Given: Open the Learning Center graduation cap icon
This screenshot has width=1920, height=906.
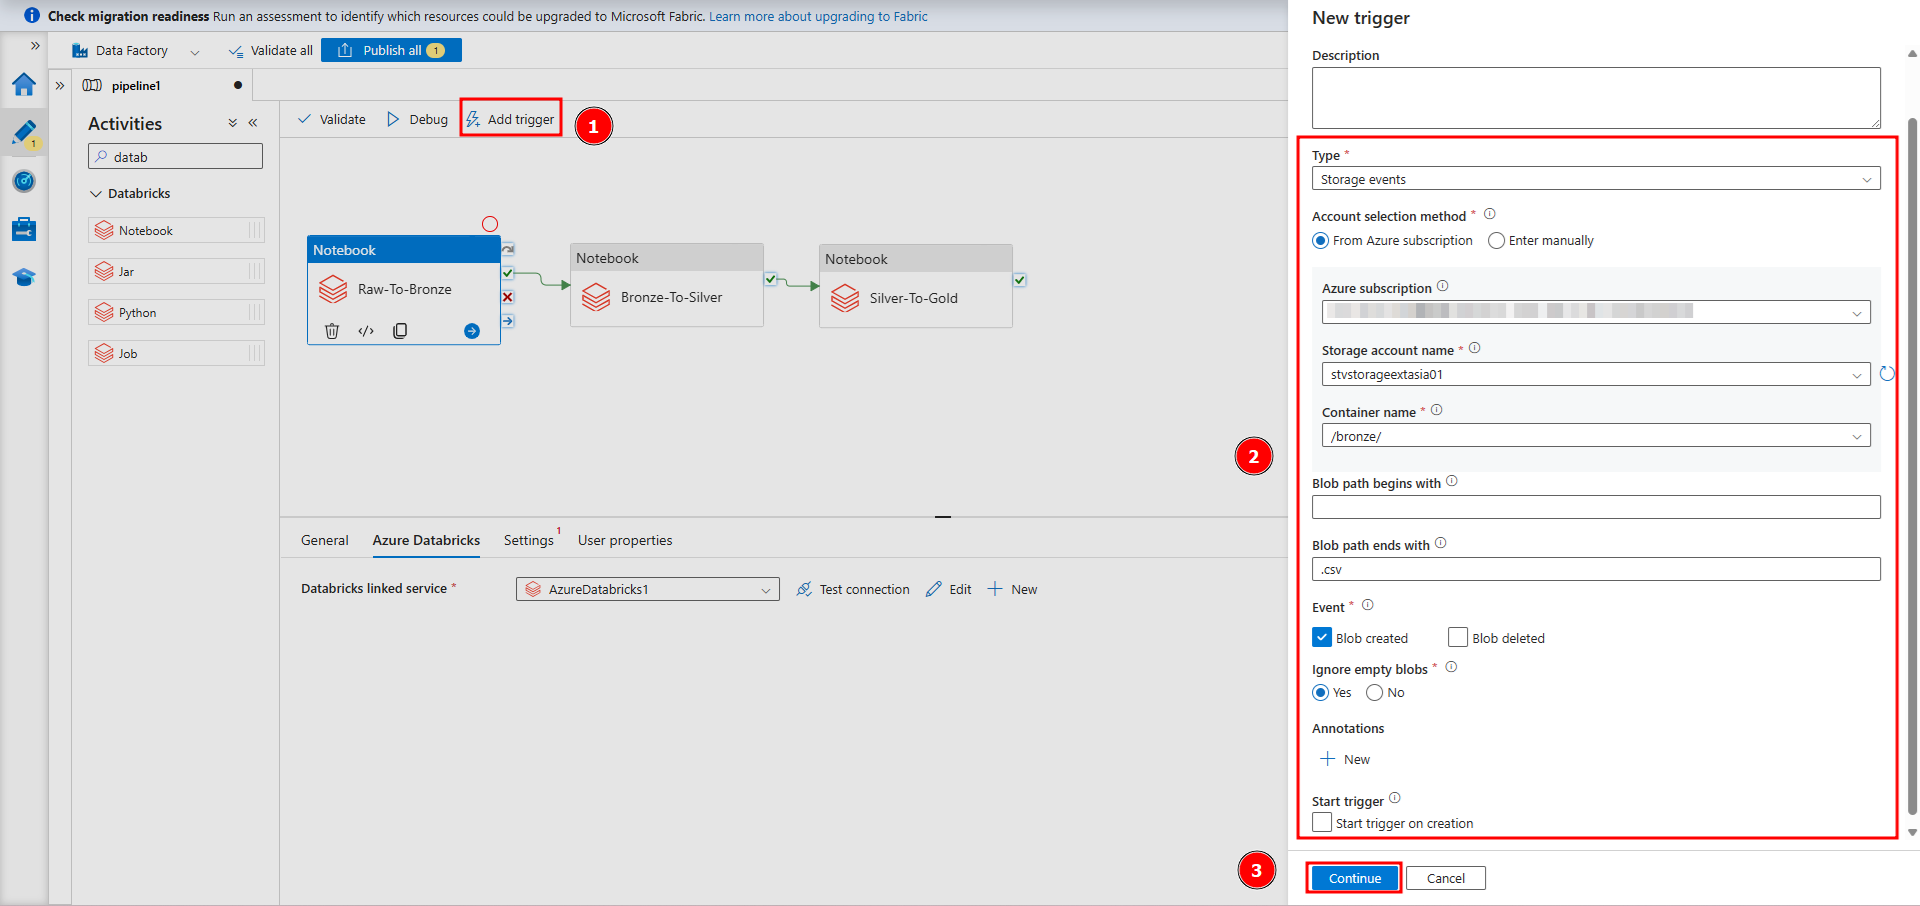Looking at the screenshot, I should pyautogui.click(x=24, y=277).
